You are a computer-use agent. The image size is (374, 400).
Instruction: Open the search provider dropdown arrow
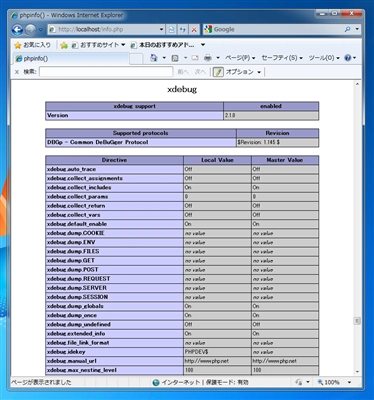point(357,29)
